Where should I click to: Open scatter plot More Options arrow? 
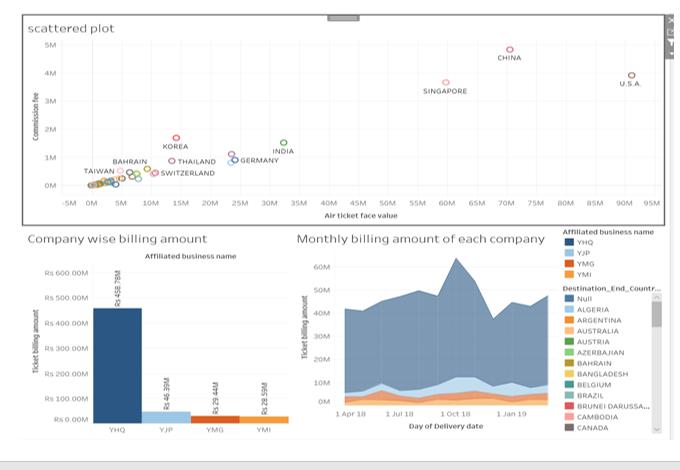(670, 53)
